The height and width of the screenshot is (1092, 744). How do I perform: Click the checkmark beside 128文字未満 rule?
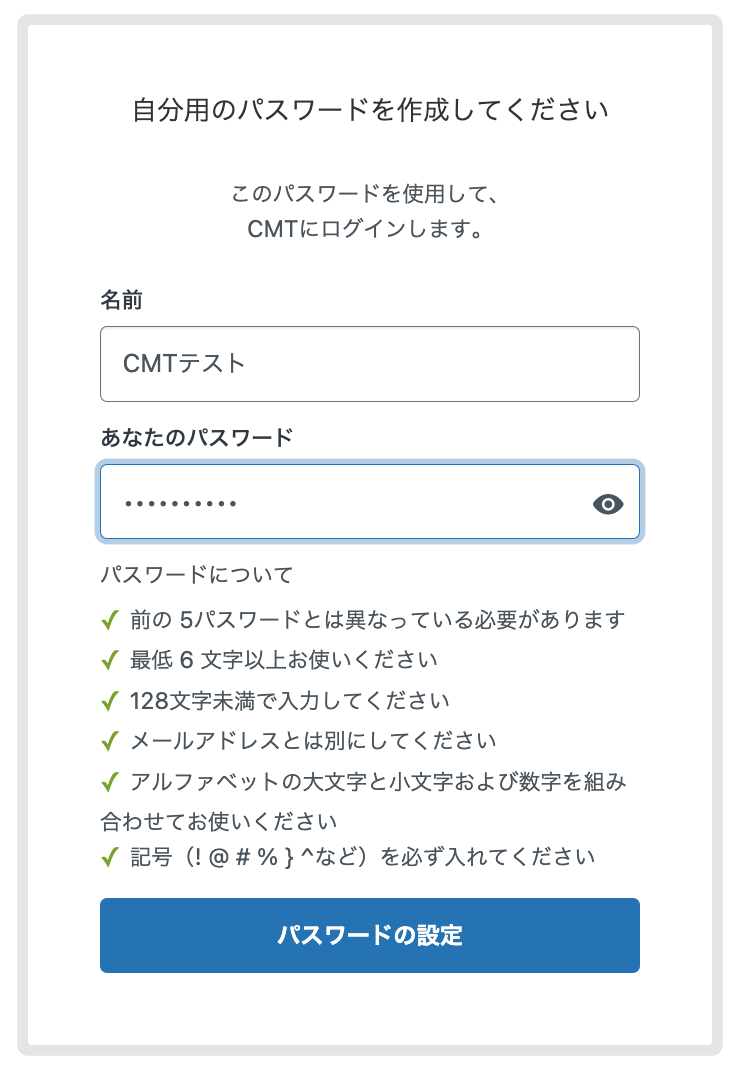(x=110, y=702)
